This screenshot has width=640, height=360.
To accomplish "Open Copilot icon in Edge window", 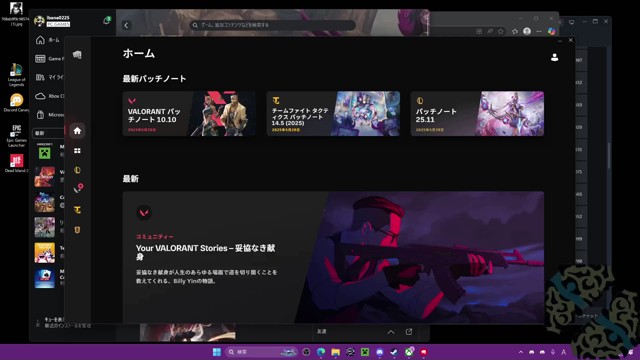I will [x=551, y=31].
